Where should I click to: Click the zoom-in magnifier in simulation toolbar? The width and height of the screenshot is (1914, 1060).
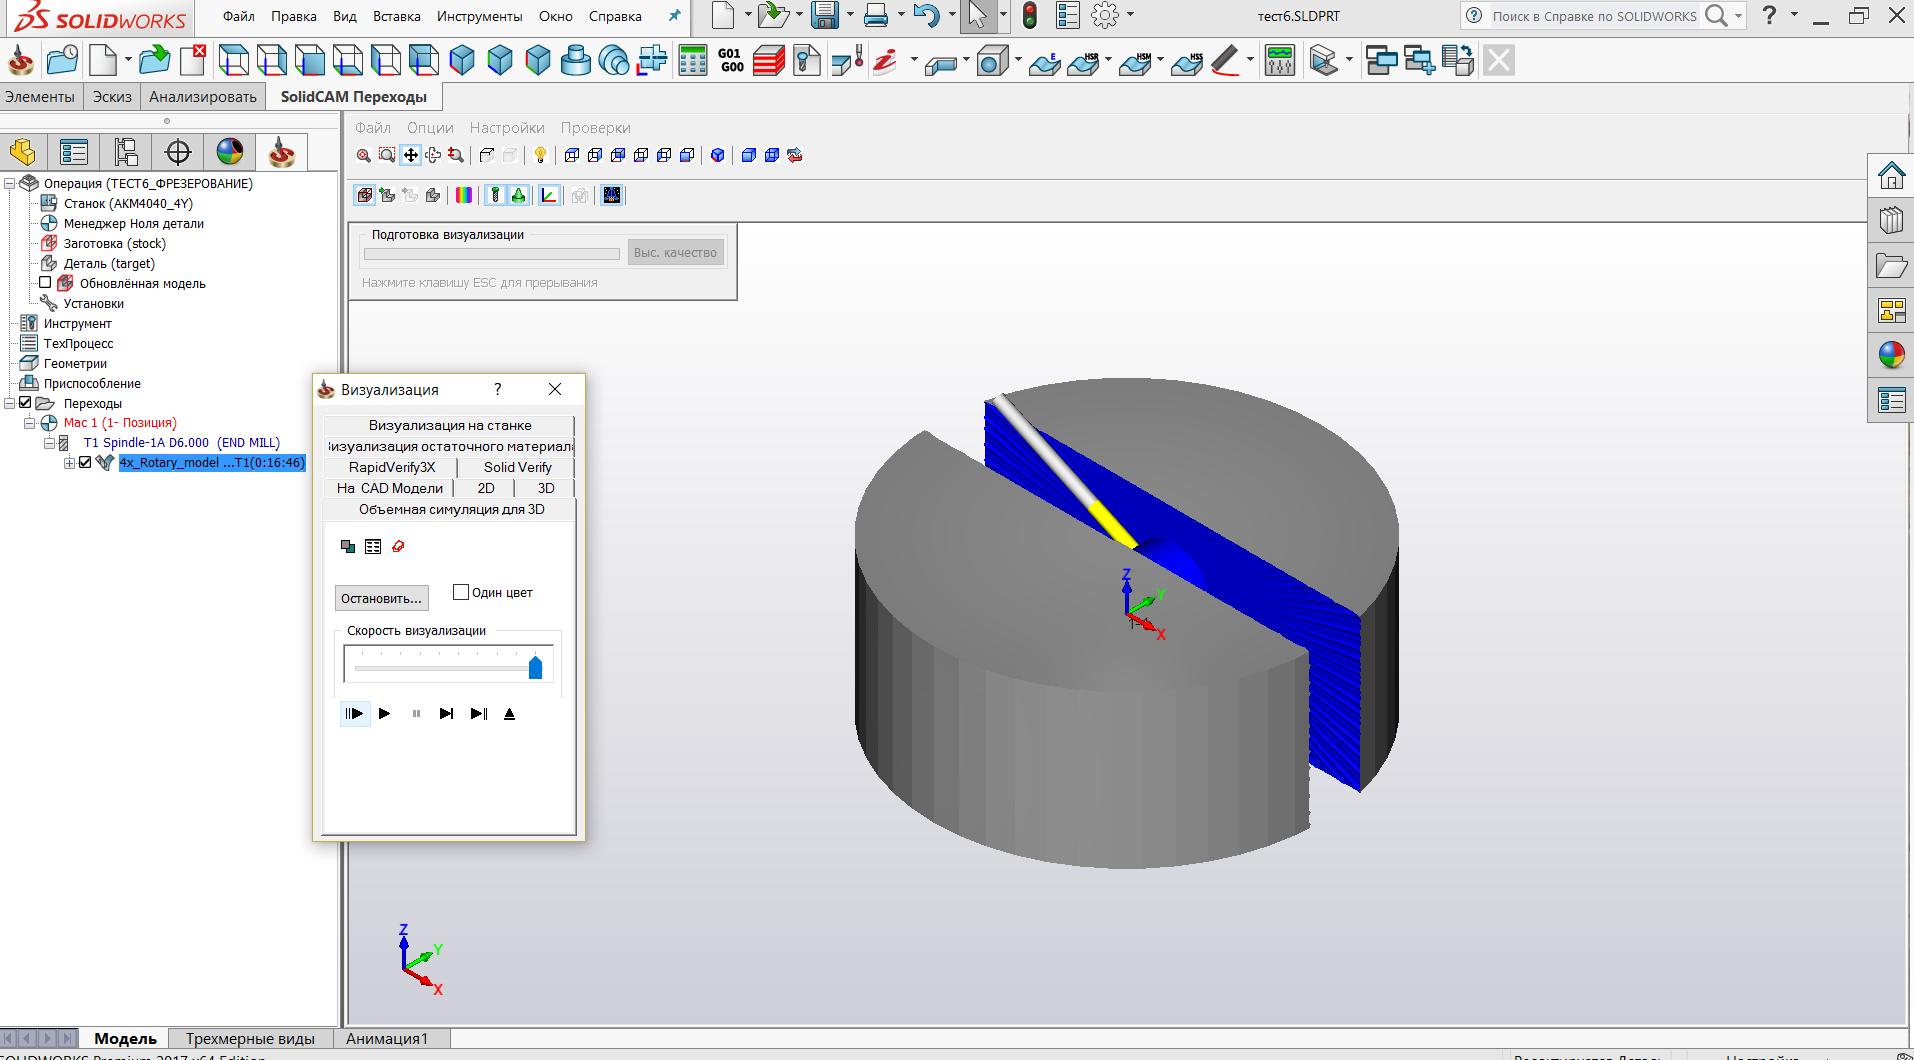(364, 155)
